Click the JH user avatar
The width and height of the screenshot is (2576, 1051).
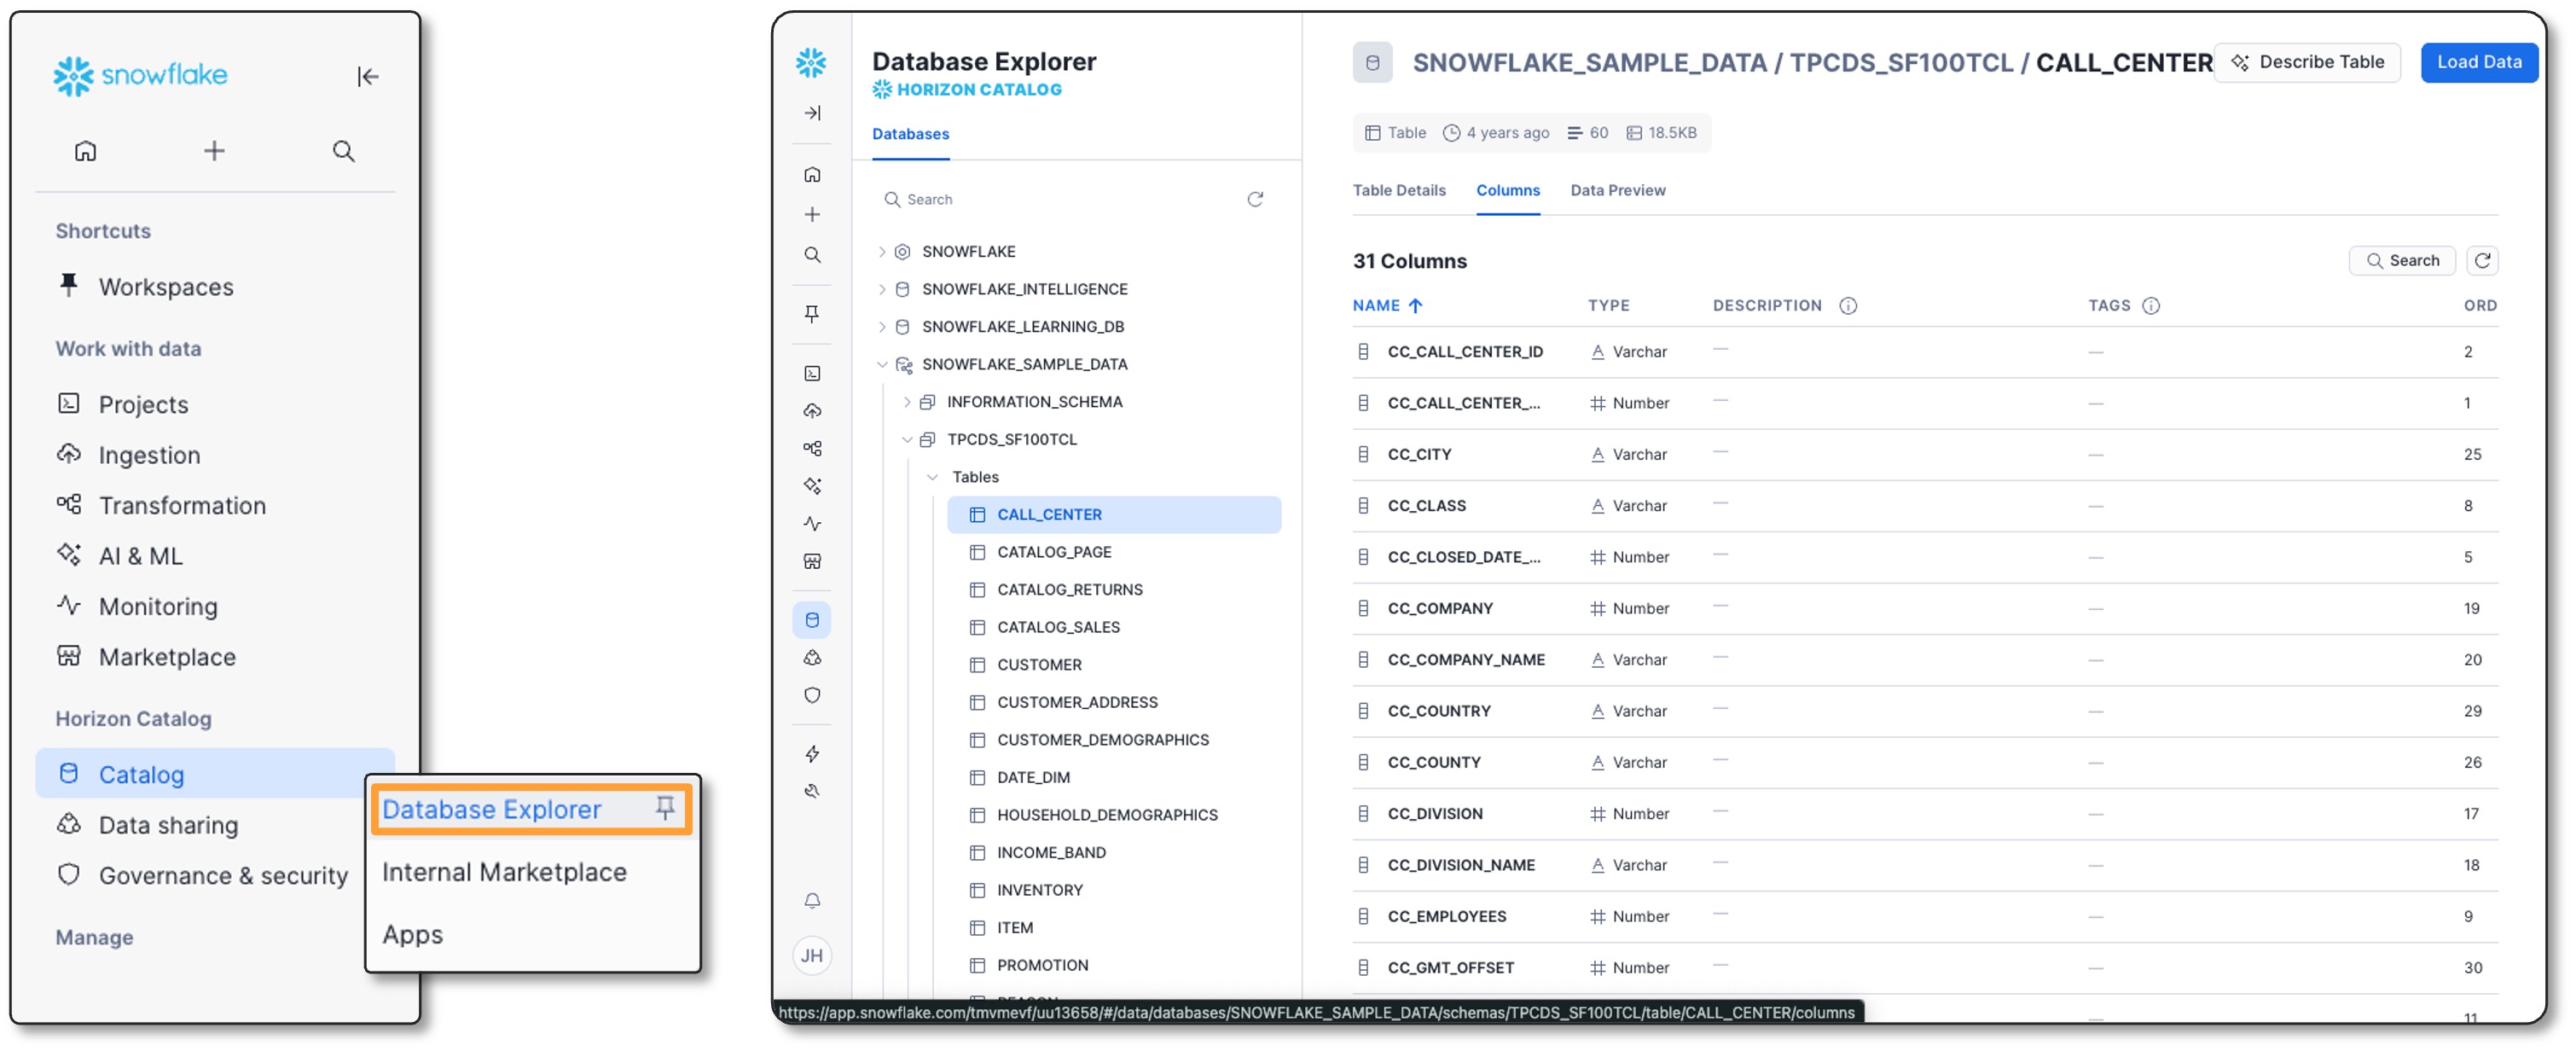pyautogui.click(x=812, y=956)
